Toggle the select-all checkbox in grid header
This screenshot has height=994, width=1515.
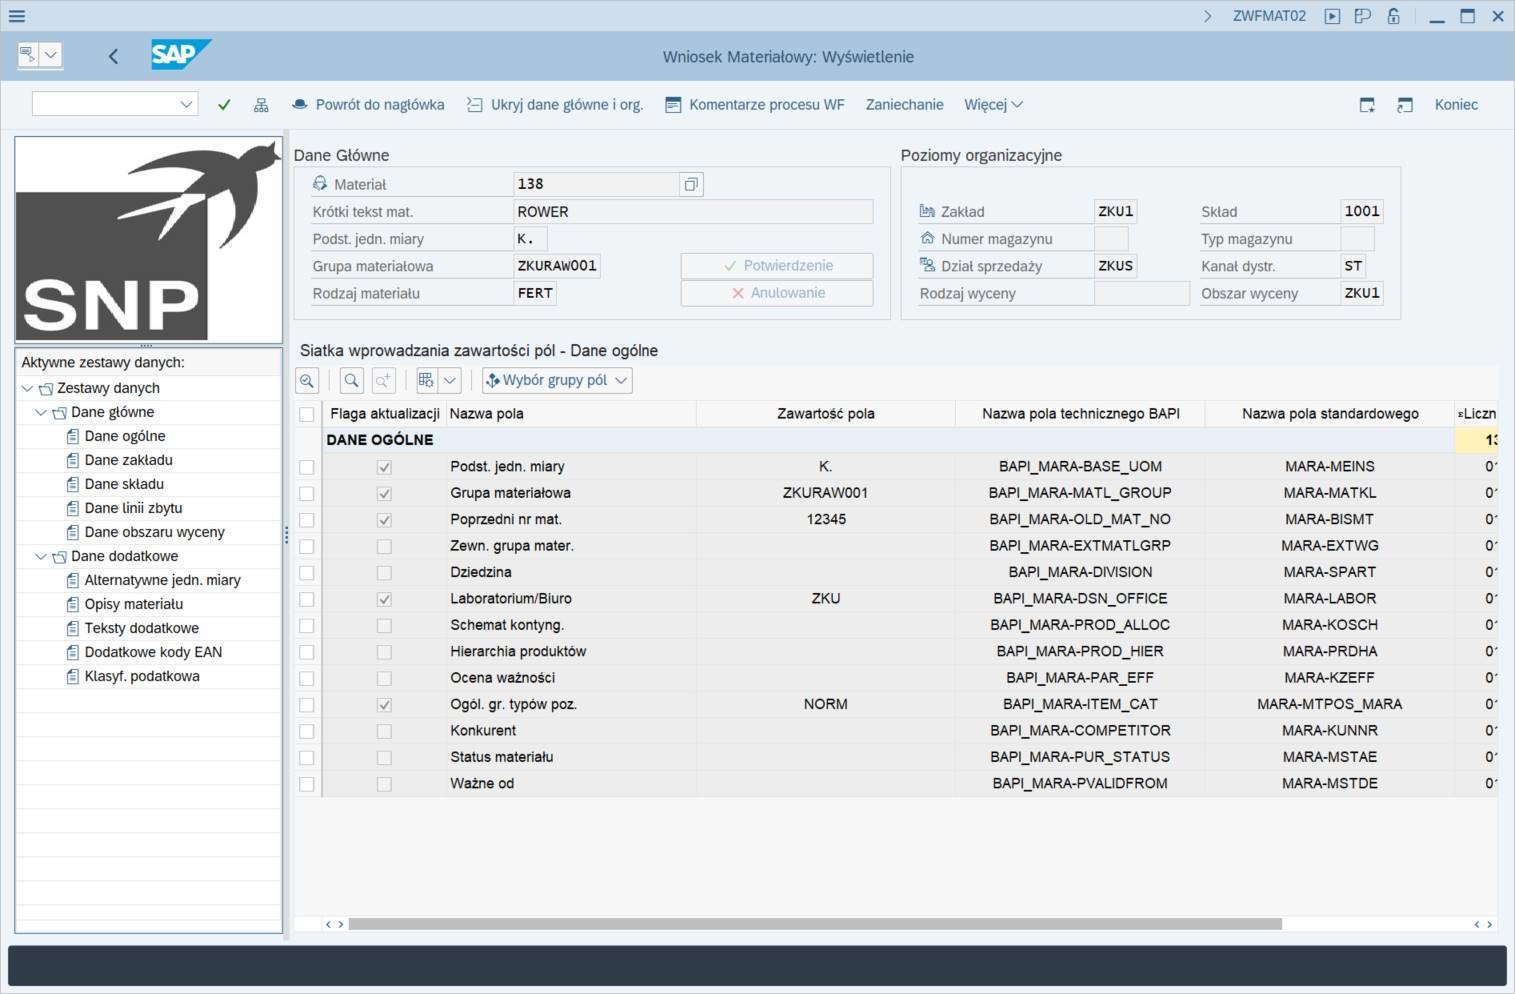coord(307,414)
